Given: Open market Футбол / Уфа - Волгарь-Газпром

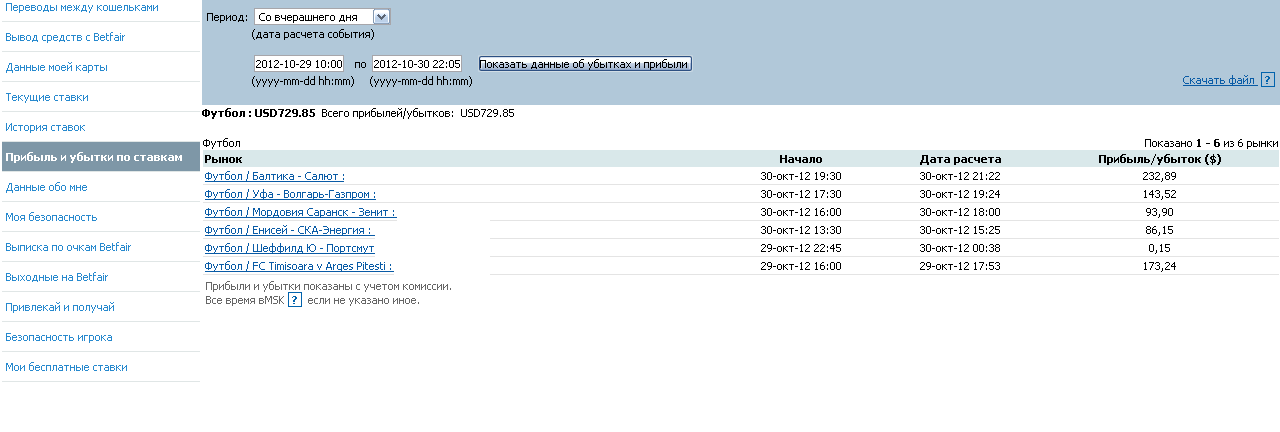Looking at the screenshot, I should 290,194.
